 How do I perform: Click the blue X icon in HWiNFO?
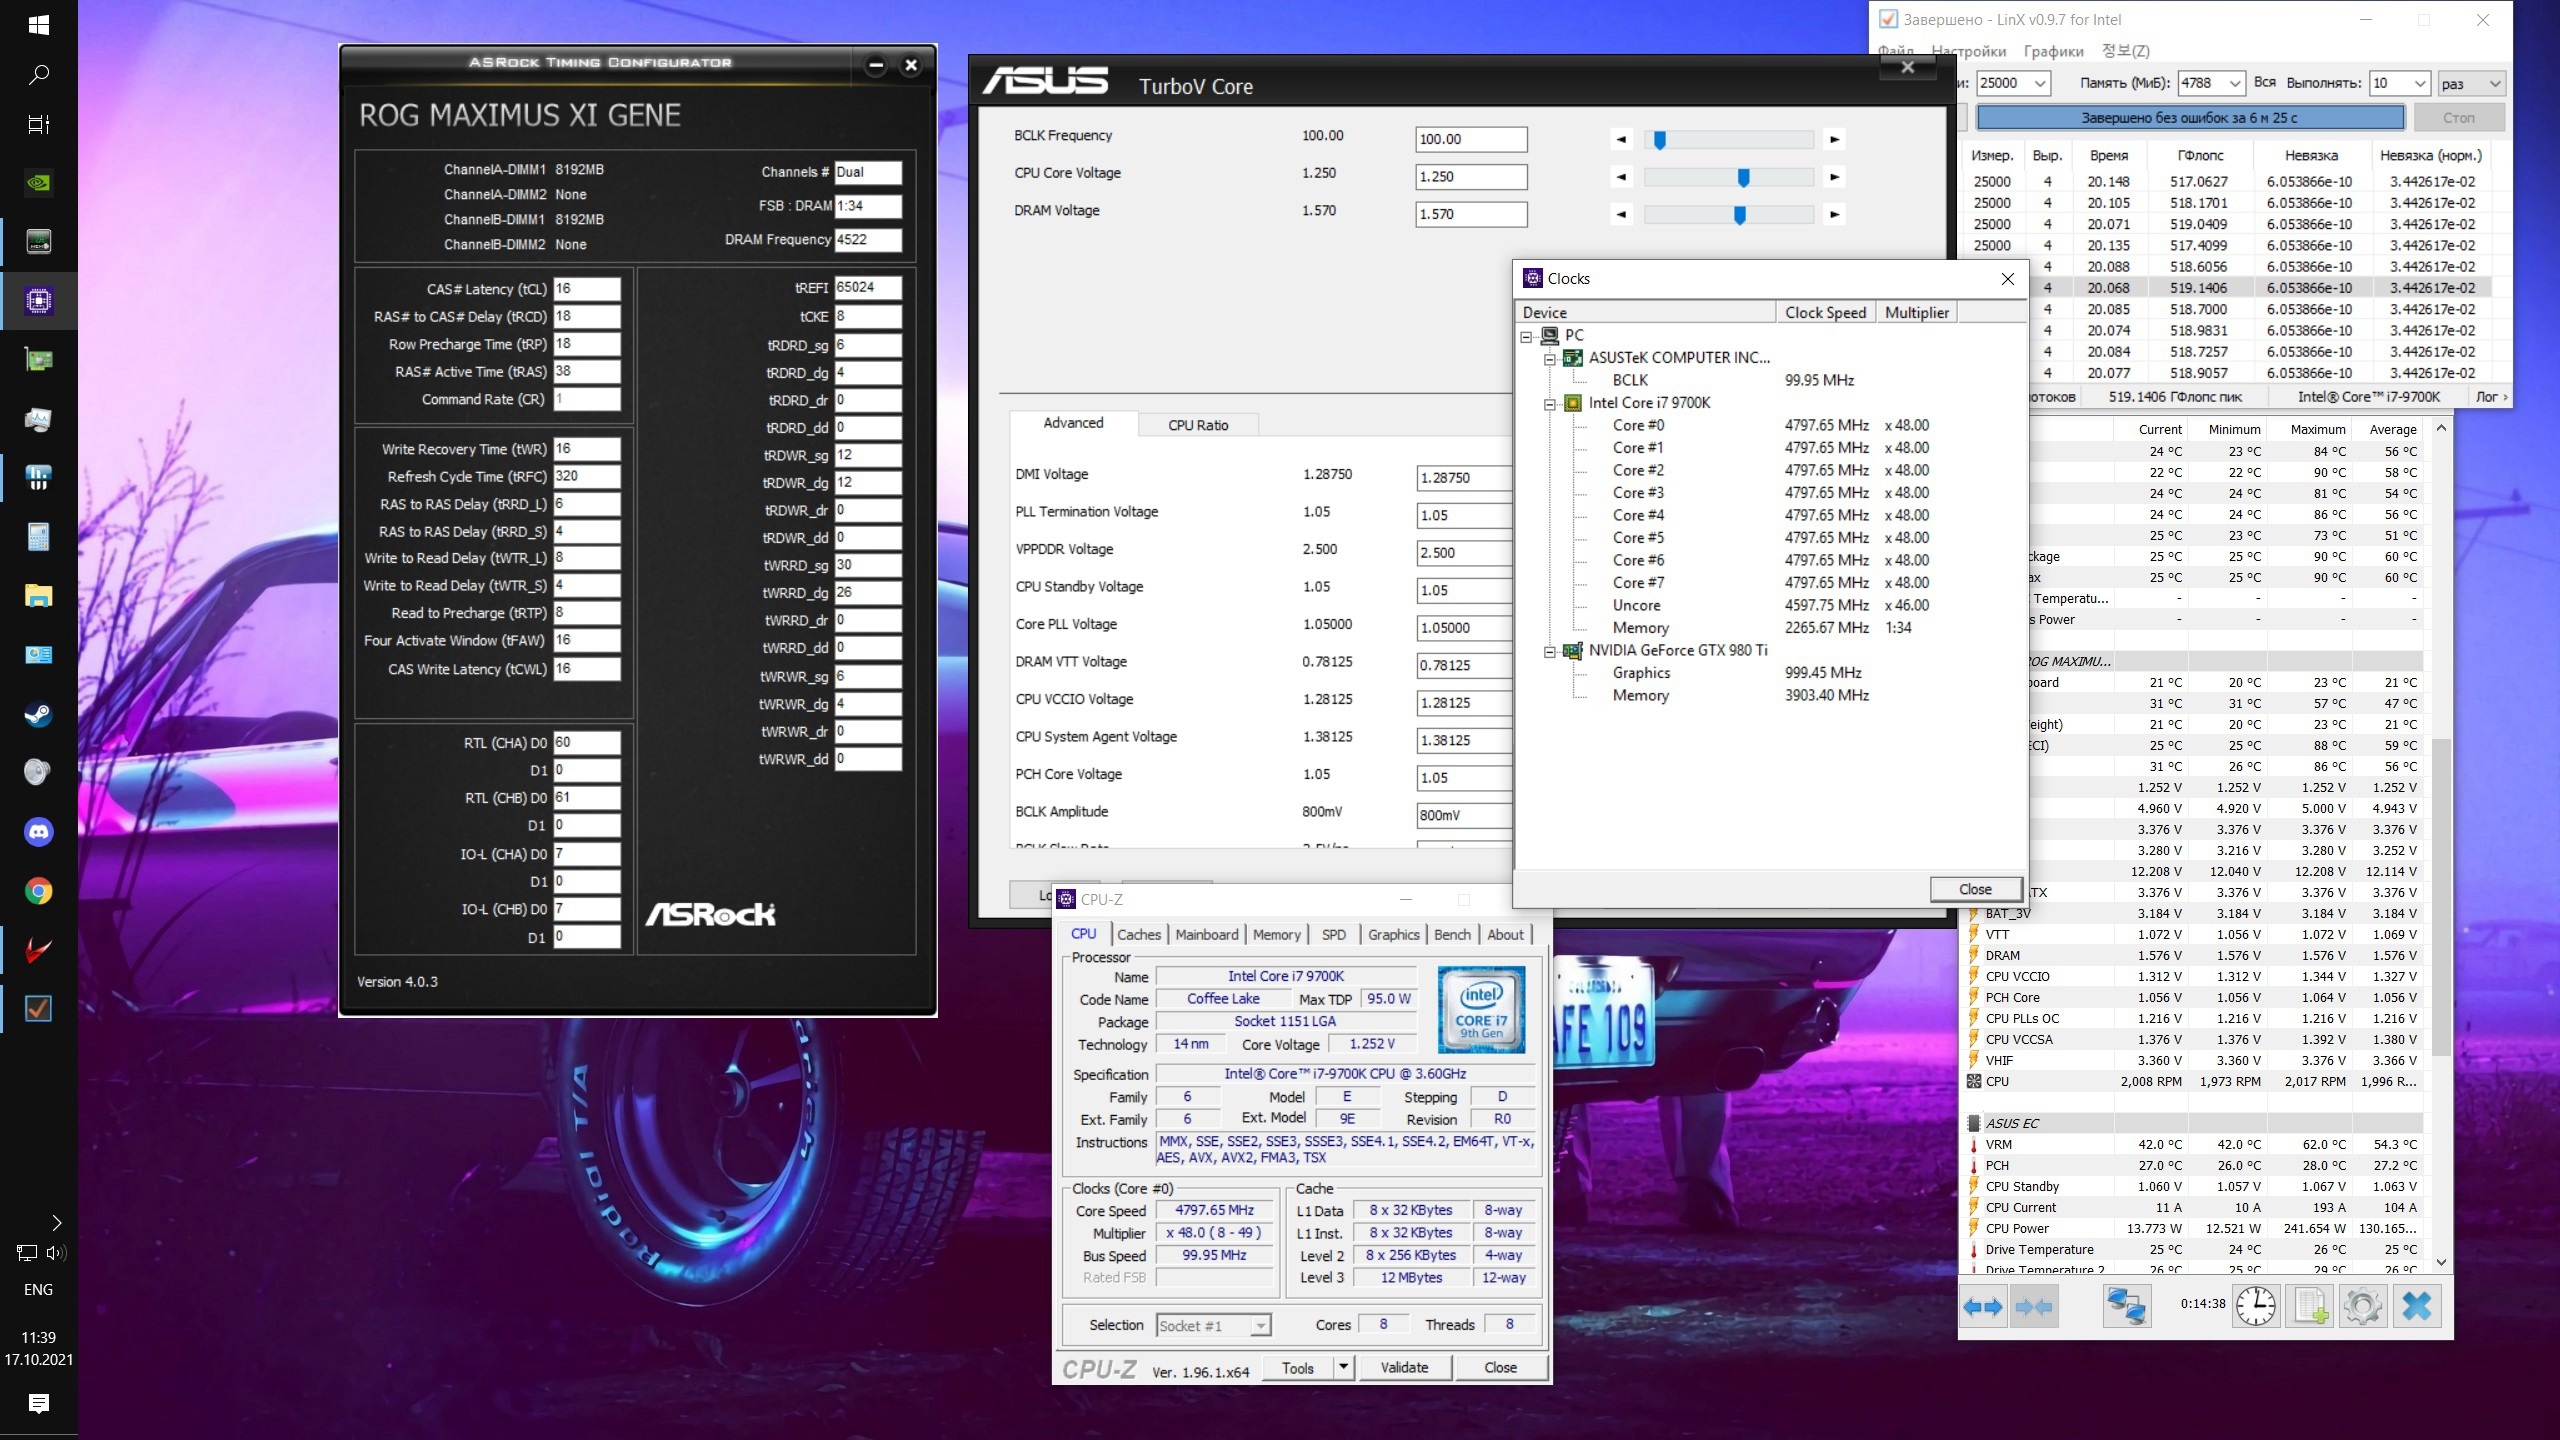point(2416,1307)
